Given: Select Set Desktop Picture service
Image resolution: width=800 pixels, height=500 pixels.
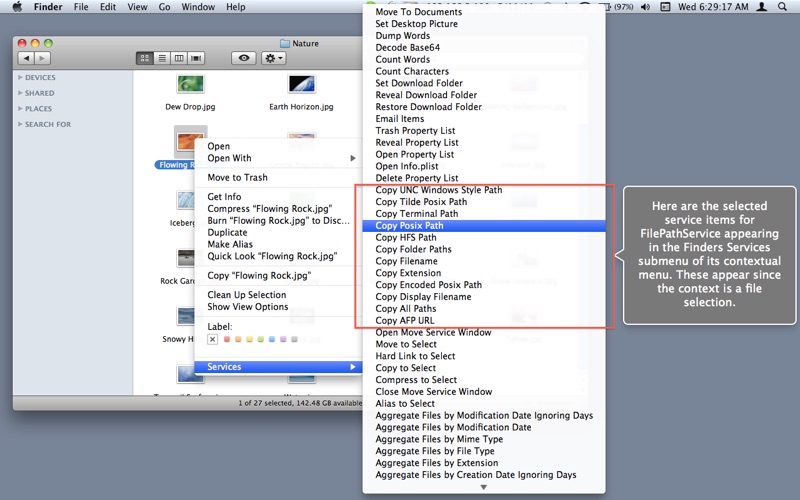Looking at the screenshot, I should point(484,24).
